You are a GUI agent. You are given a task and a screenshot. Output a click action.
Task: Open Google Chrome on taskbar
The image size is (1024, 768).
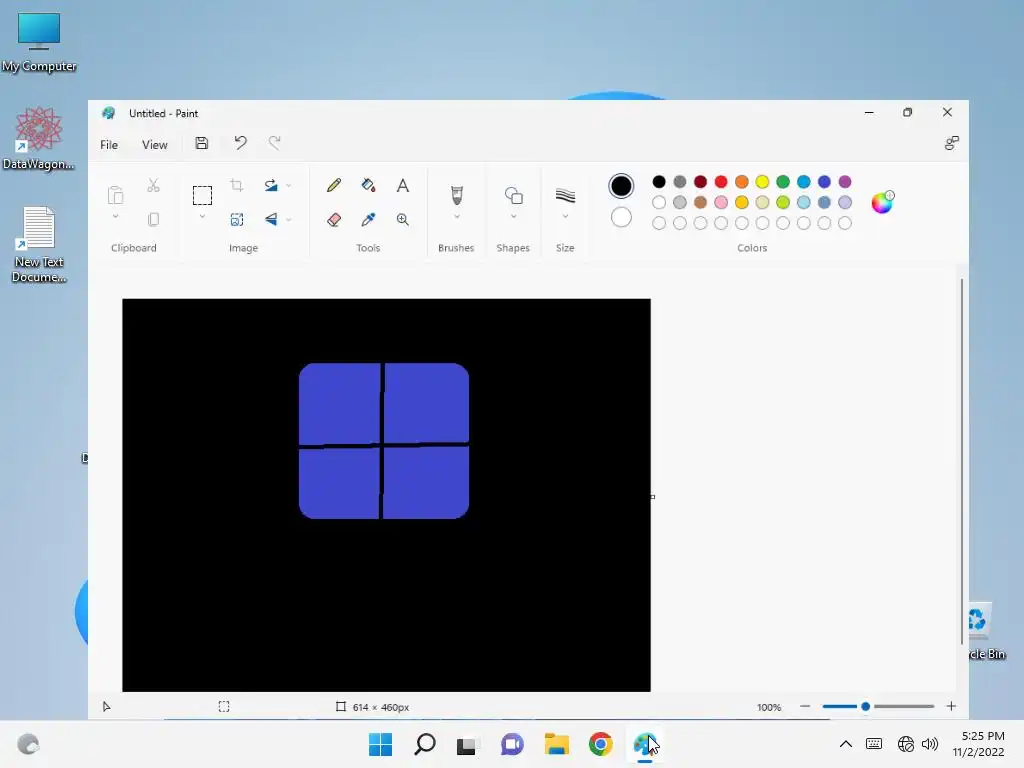601,744
